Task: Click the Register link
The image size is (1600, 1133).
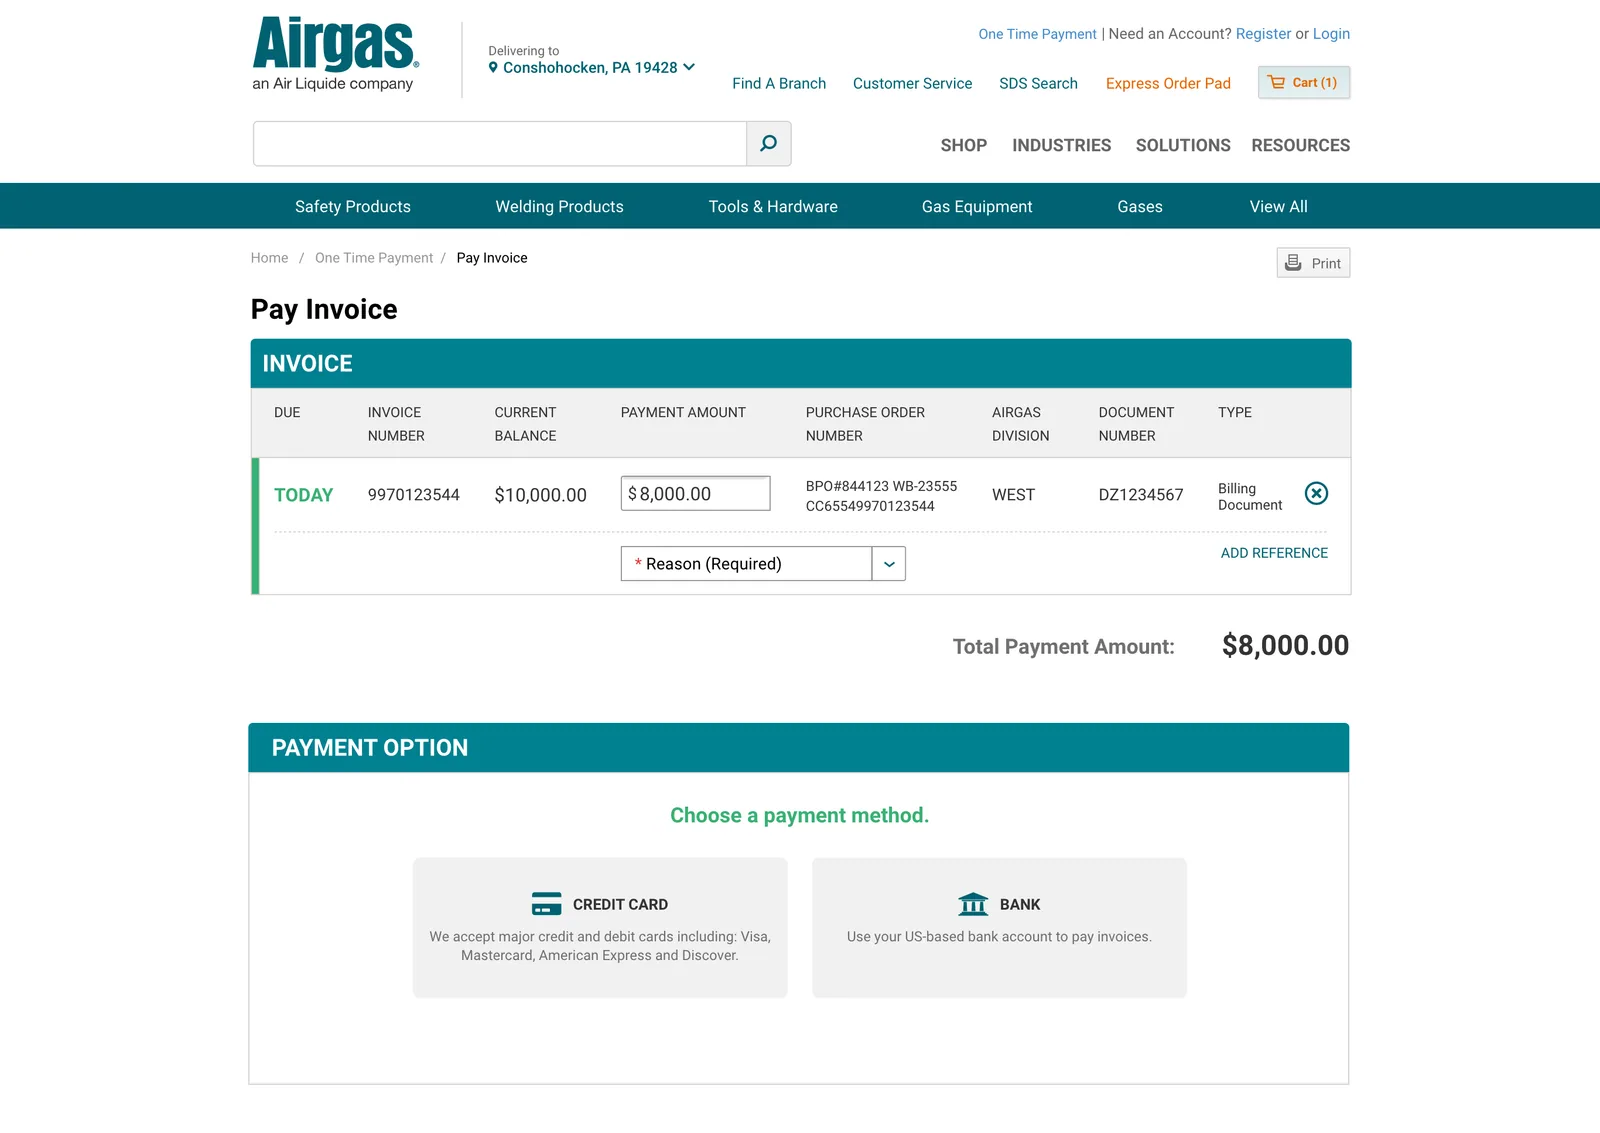Action: point(1263,34)
